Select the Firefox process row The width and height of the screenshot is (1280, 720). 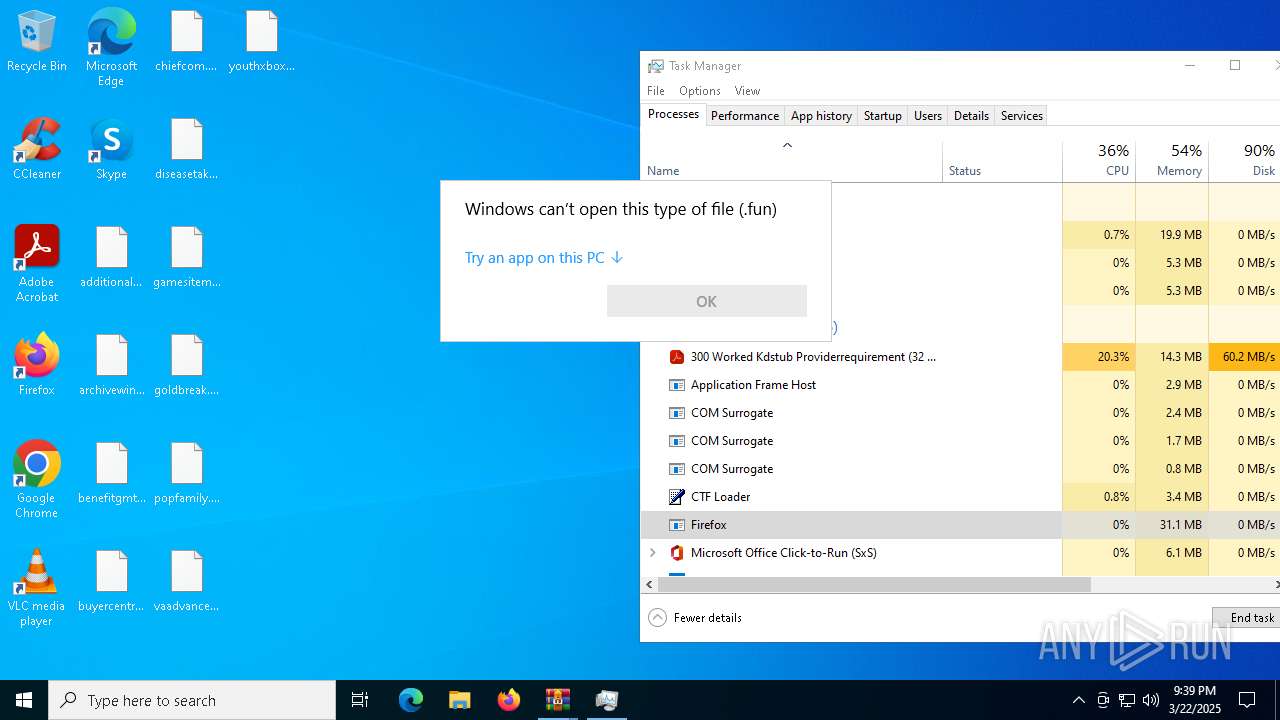pos(960,525)
